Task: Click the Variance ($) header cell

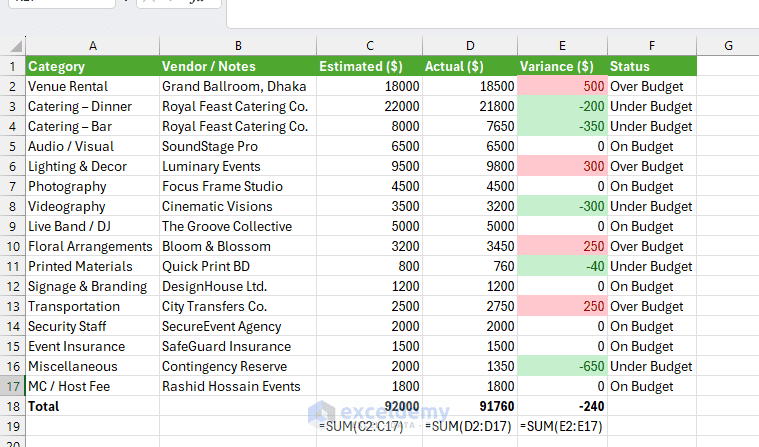Action: pos(562,66)
